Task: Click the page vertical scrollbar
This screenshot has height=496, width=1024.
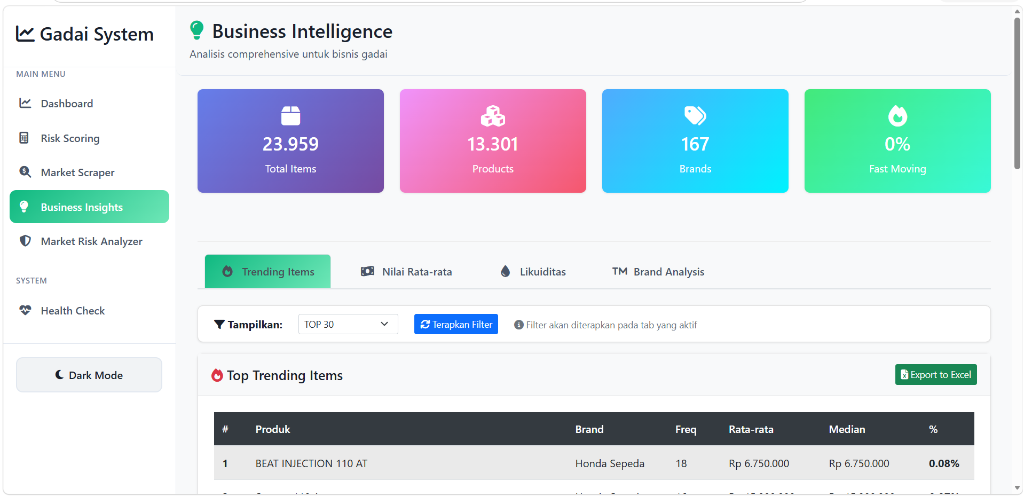Action: [1017, 95]
